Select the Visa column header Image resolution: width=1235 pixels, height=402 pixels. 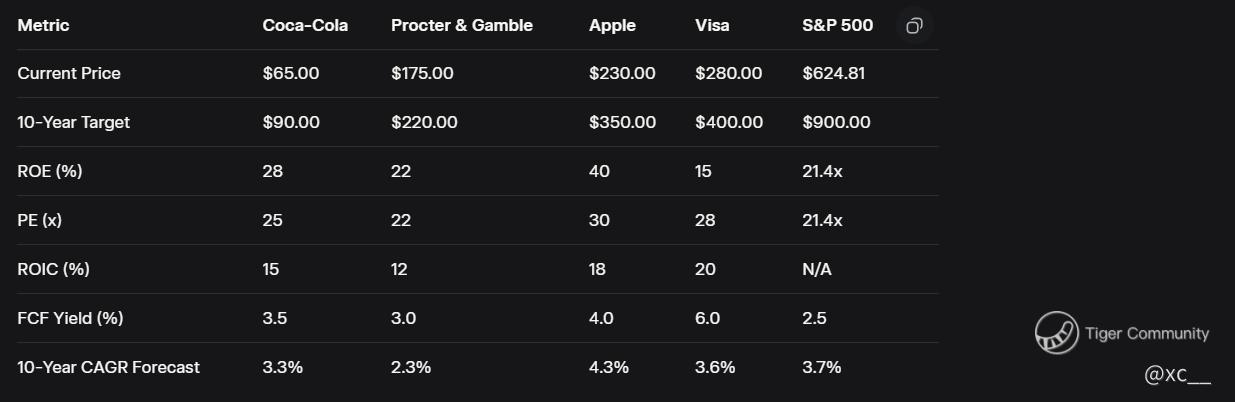[x=712, y=26]
